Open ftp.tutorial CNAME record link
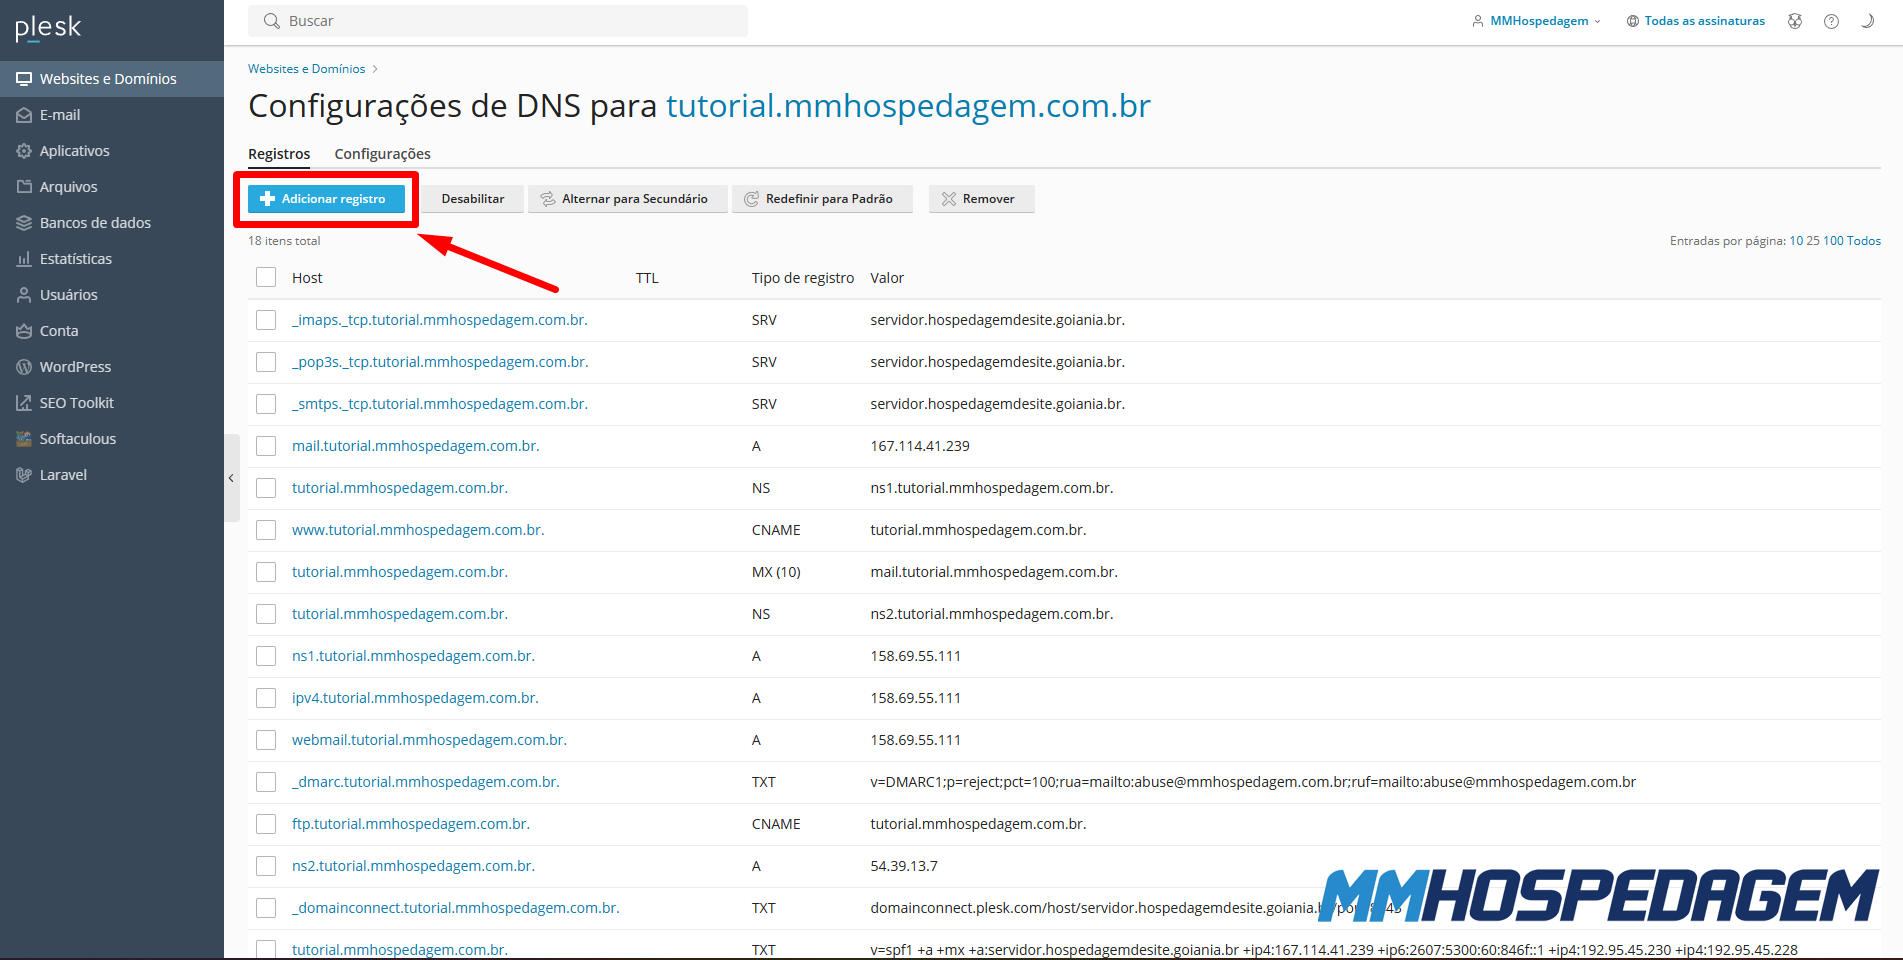 pos(411,824)
